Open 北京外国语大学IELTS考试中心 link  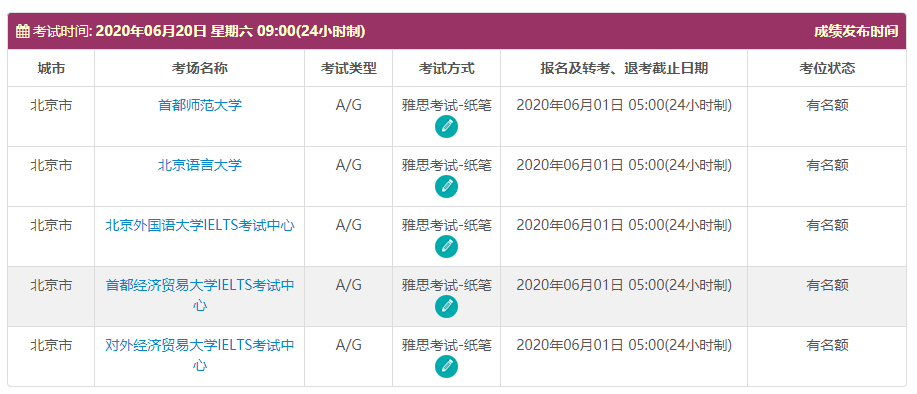[200, 226]
